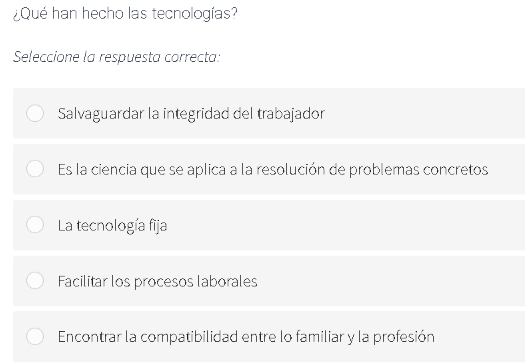The width and height of the screenshot is (525, 364).
Task: Tick radio for 'Encontrar la compatibilidad' option
Action: [x=35, y=336]
